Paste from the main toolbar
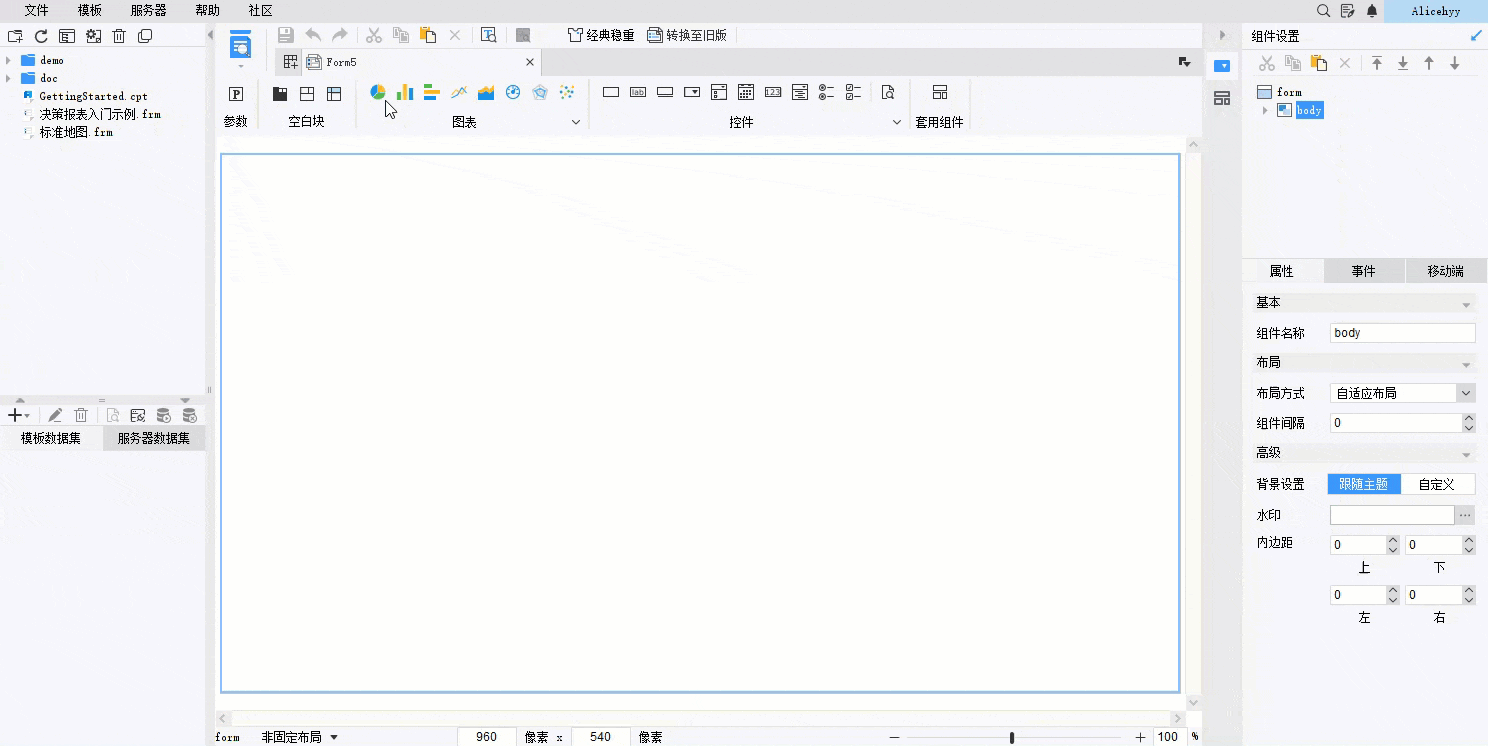Image resolution: width=1488 pixels, height=746 pixels. point(428,35)
